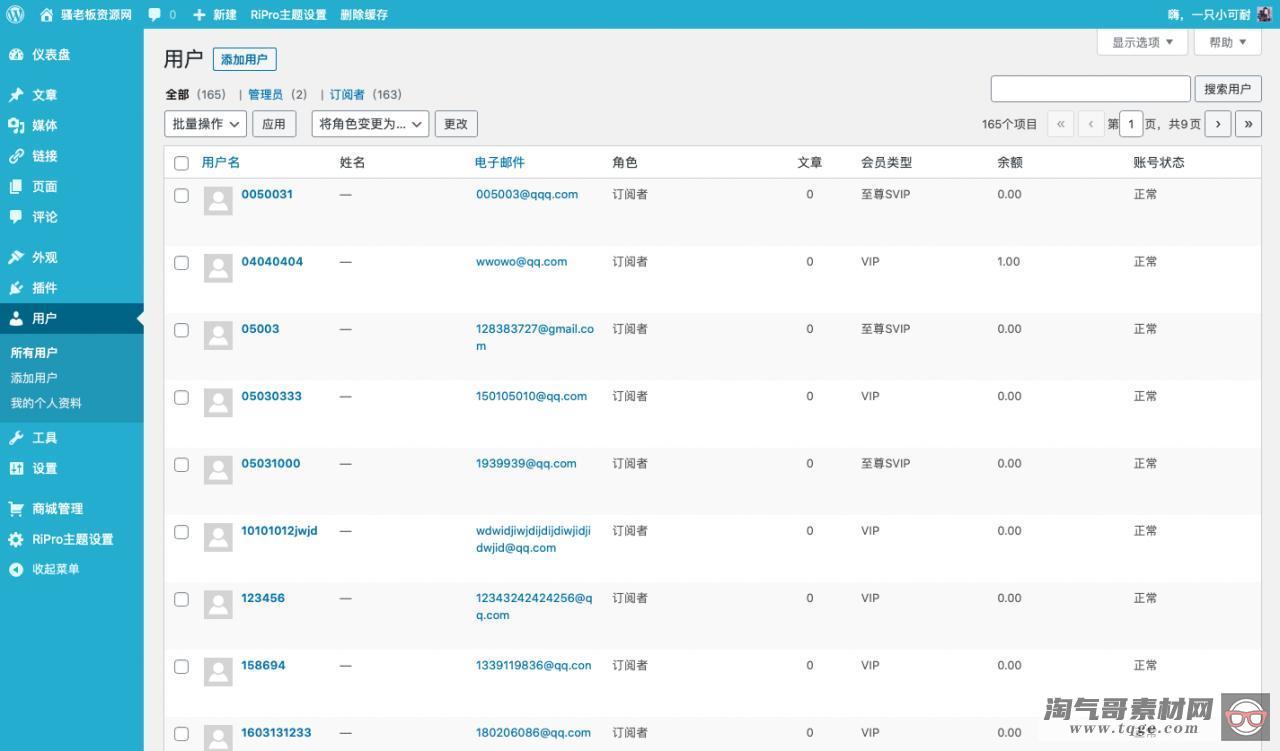The width and height of the screenshot is (1280, 751).
Task: Click balance 1.00 for user 04040404
Action: [1008, 261]
